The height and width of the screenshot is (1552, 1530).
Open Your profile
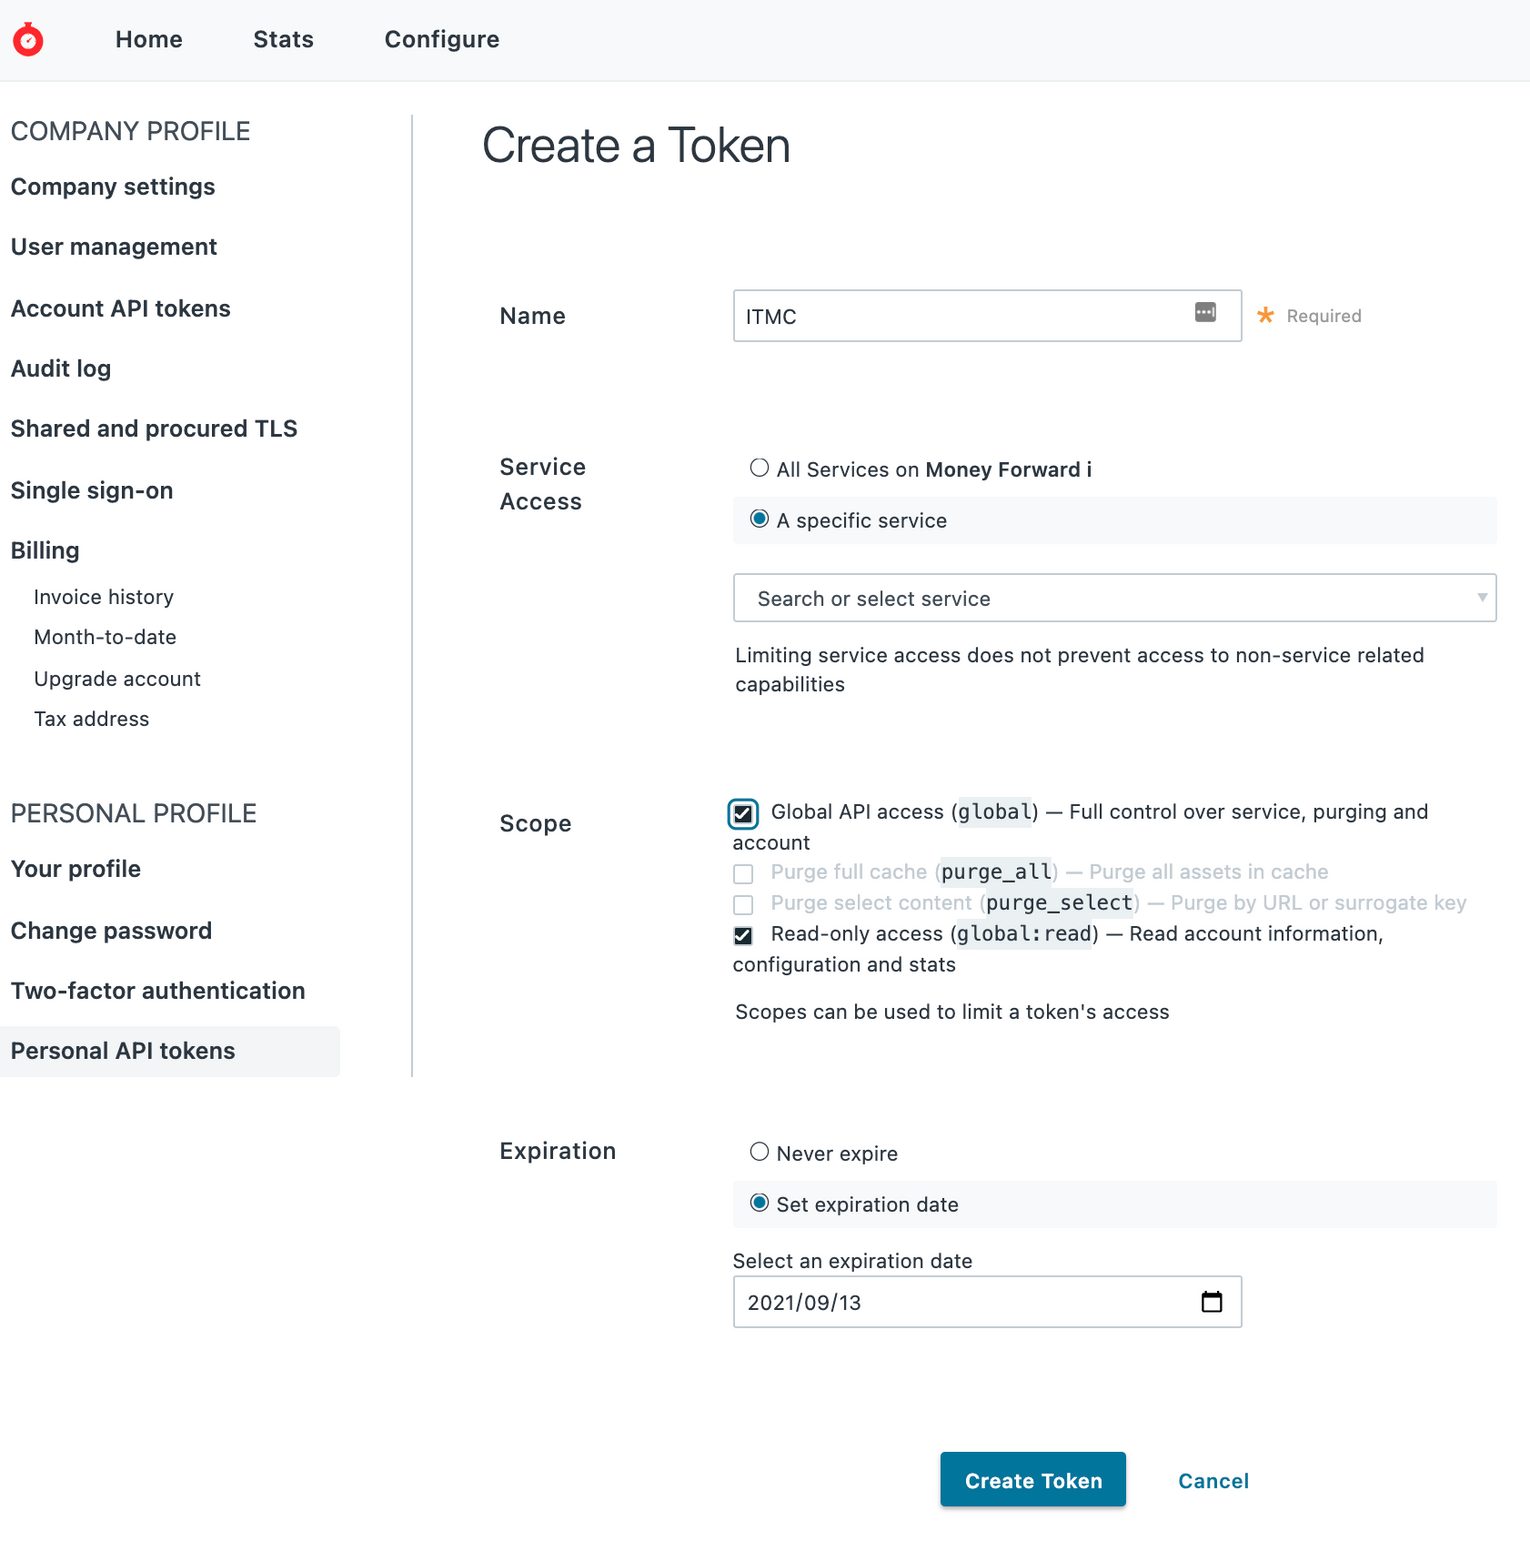click(76, 869)
